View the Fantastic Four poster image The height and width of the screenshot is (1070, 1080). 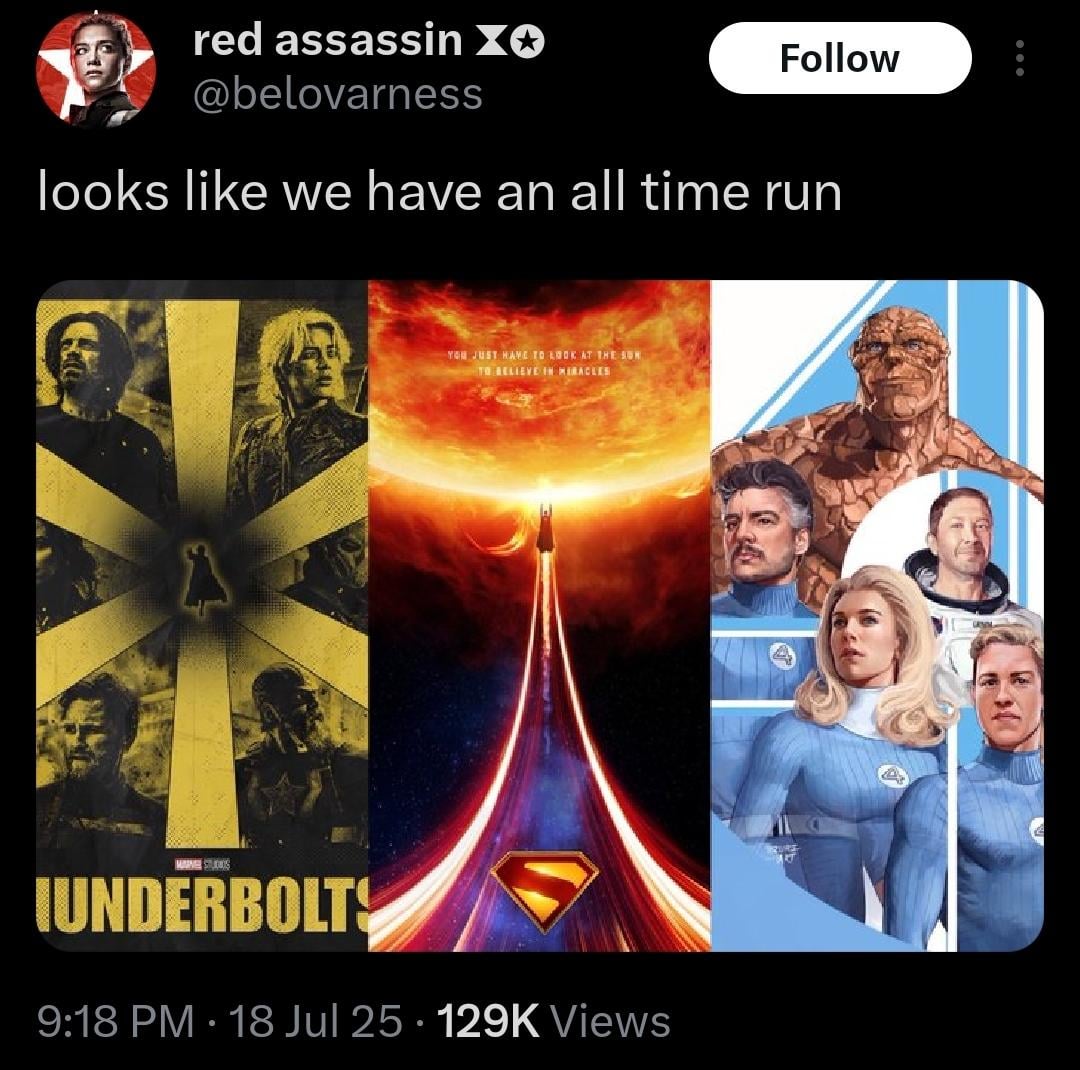click(878, 615)
